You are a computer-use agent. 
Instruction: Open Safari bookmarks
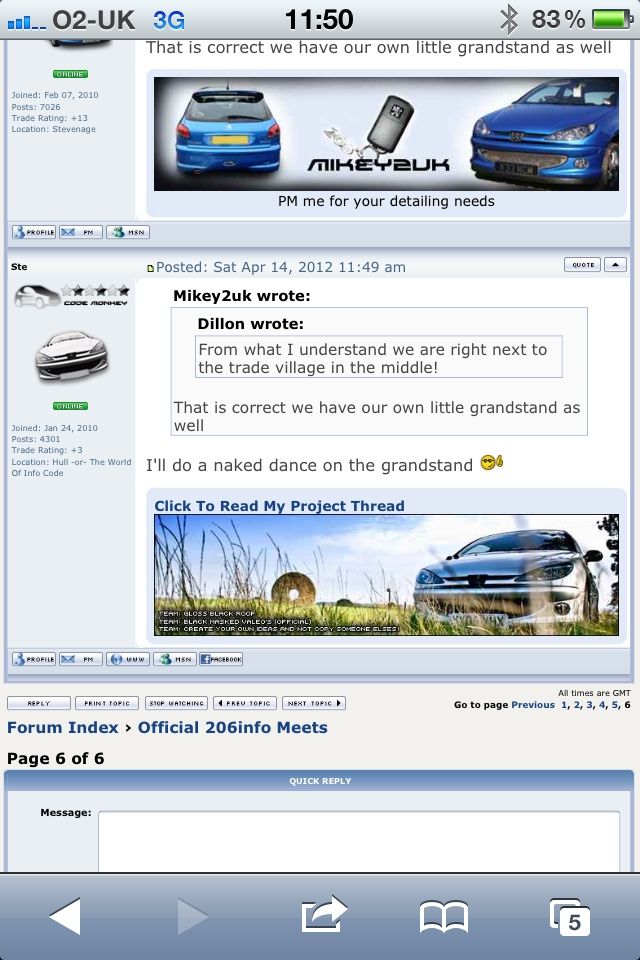click(x=443, y=915)
